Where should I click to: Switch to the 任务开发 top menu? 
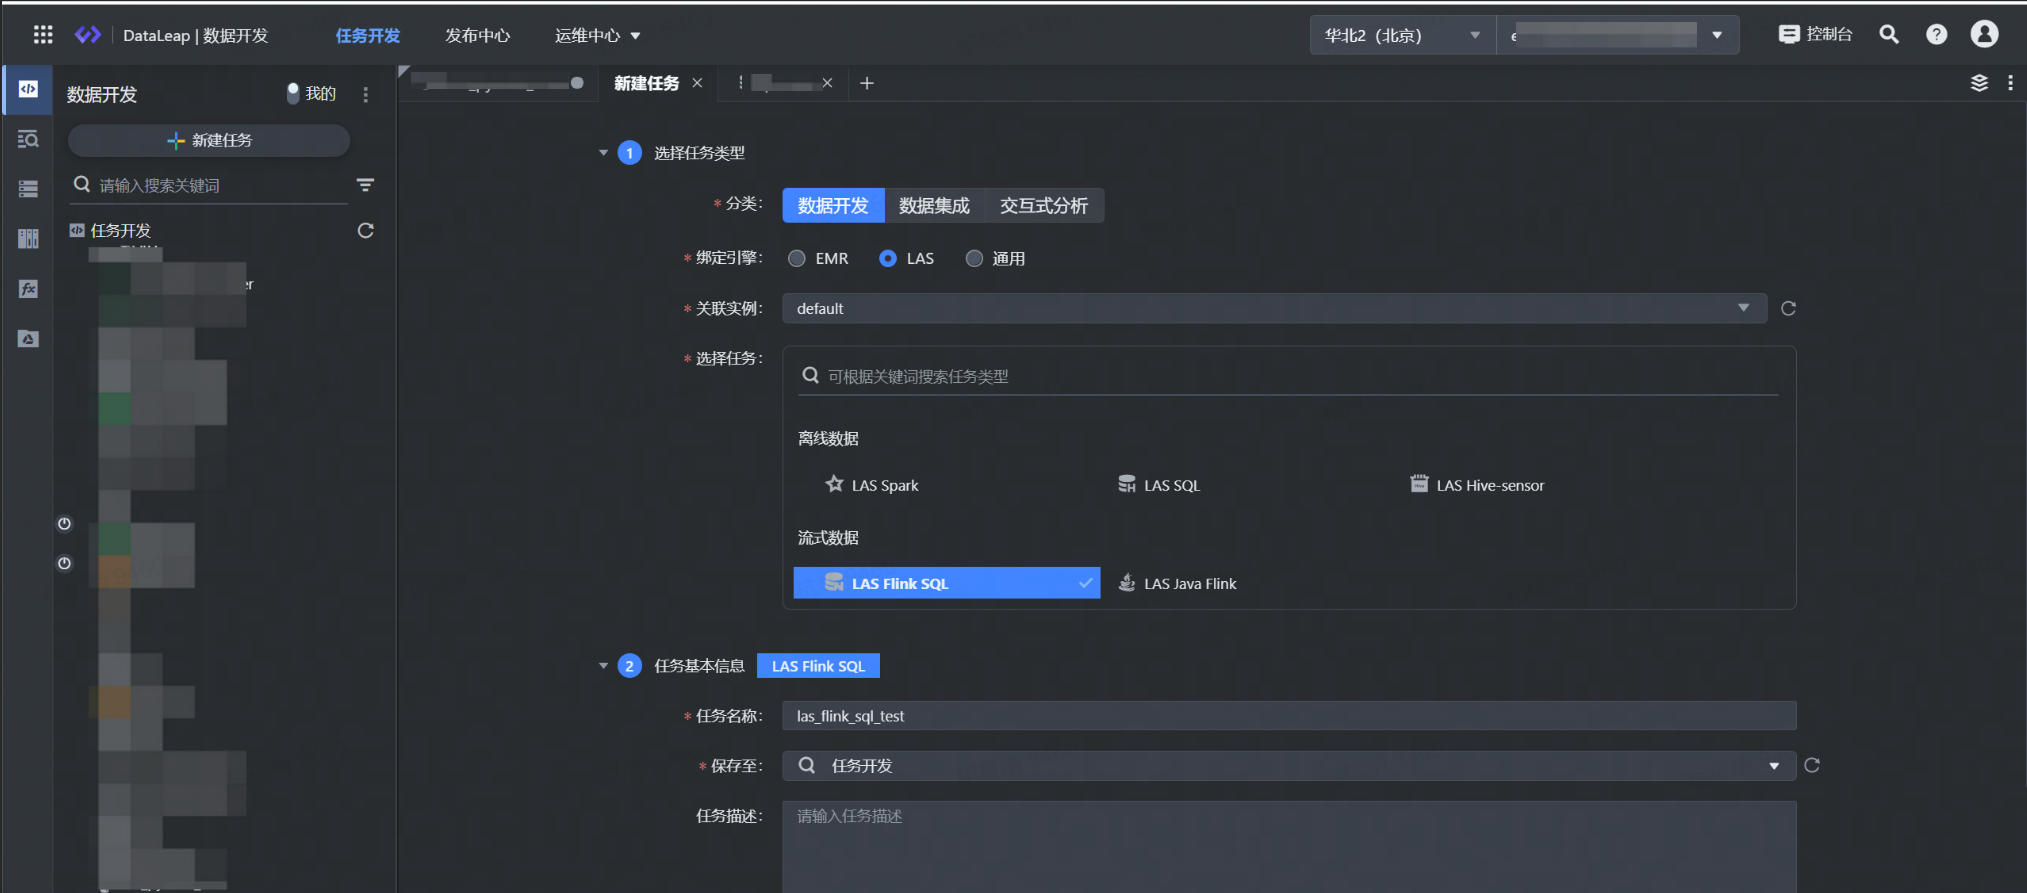[x=367, y=35]
